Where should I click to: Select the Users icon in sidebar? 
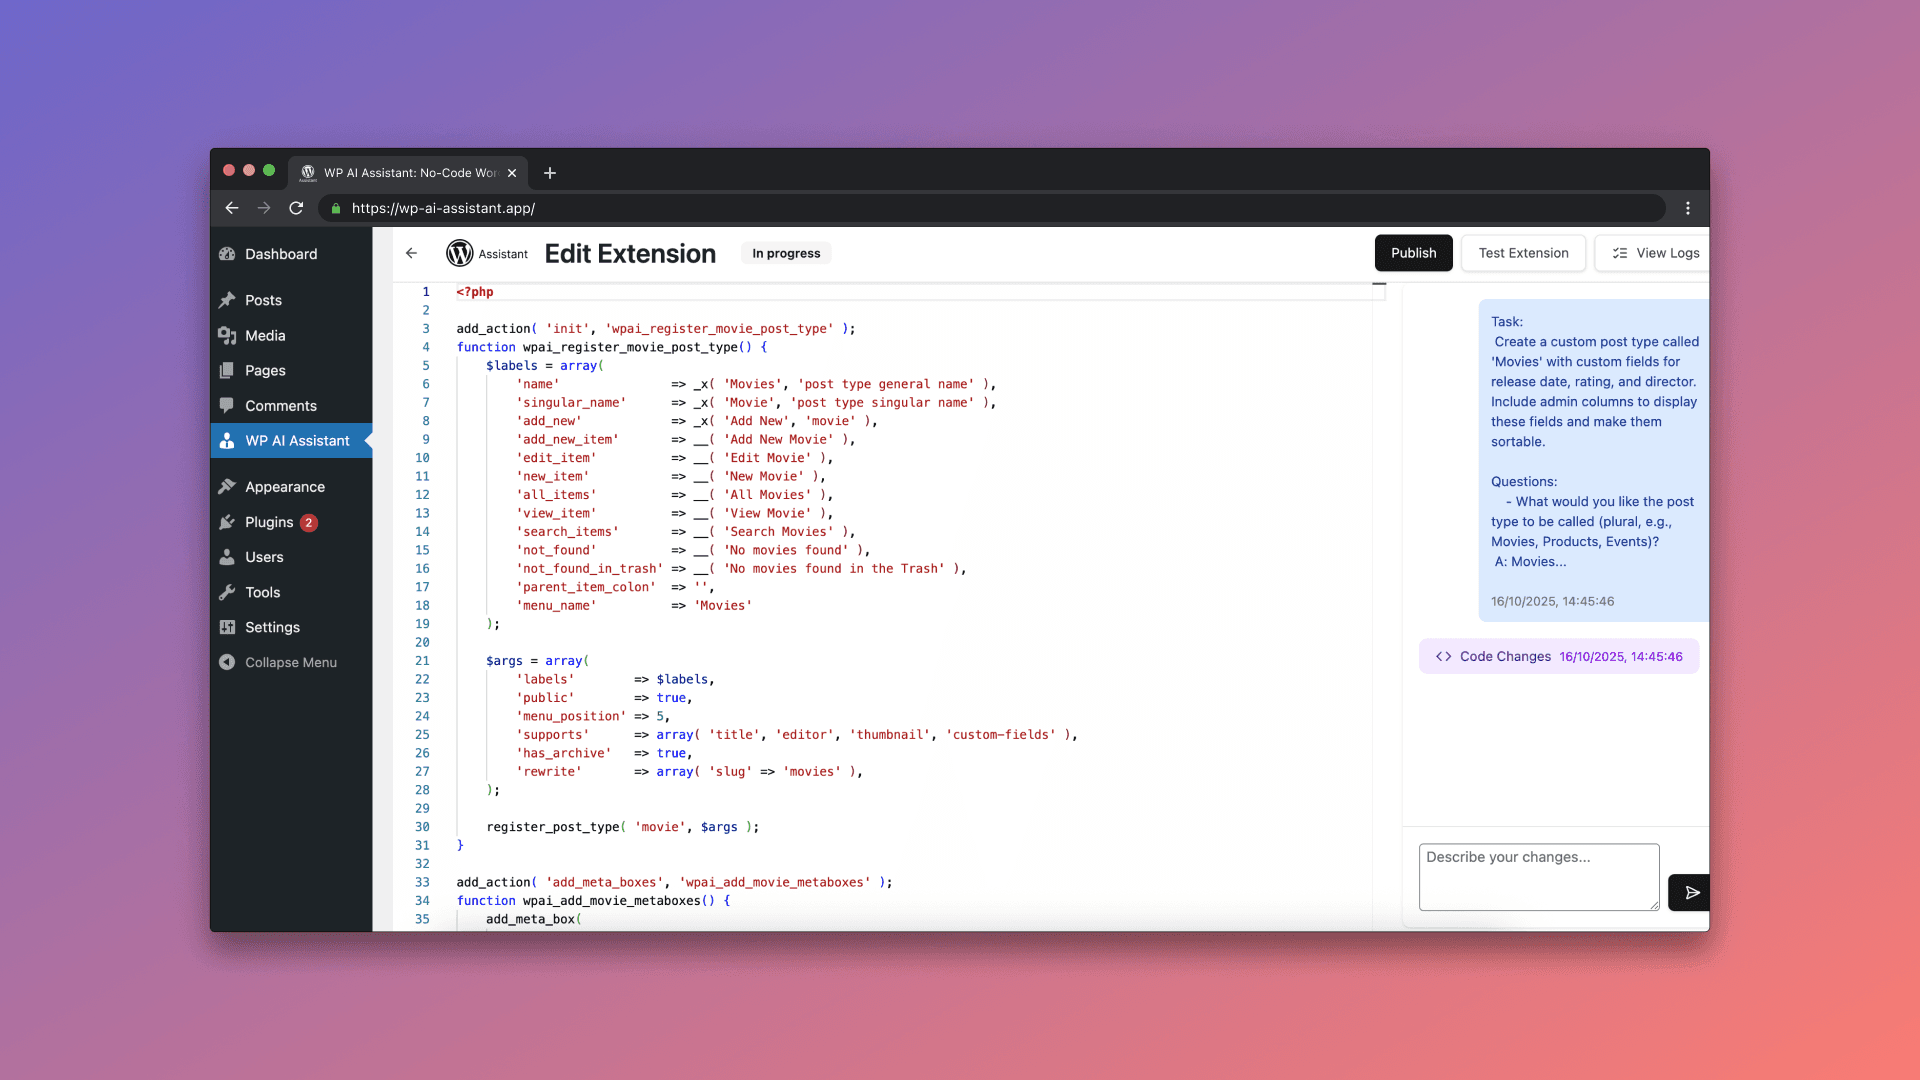tap(228, 557)
